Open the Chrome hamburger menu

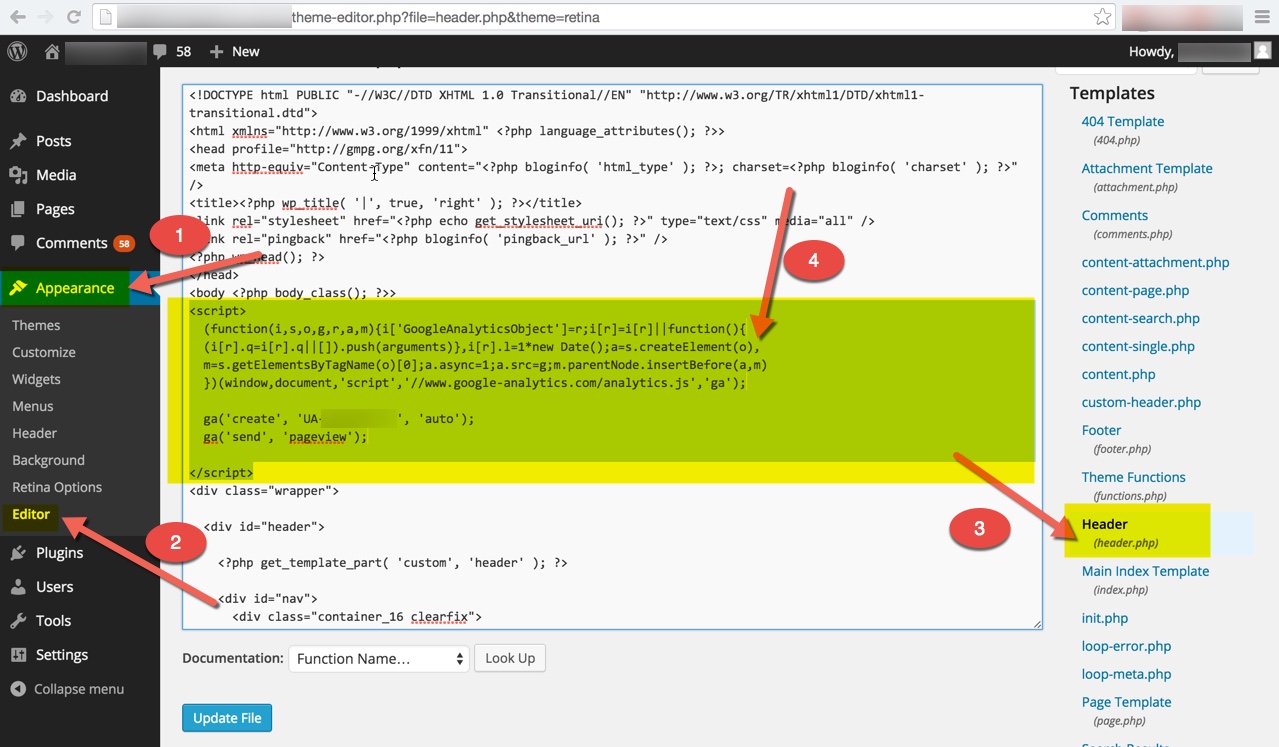[x=1261, y=17]
